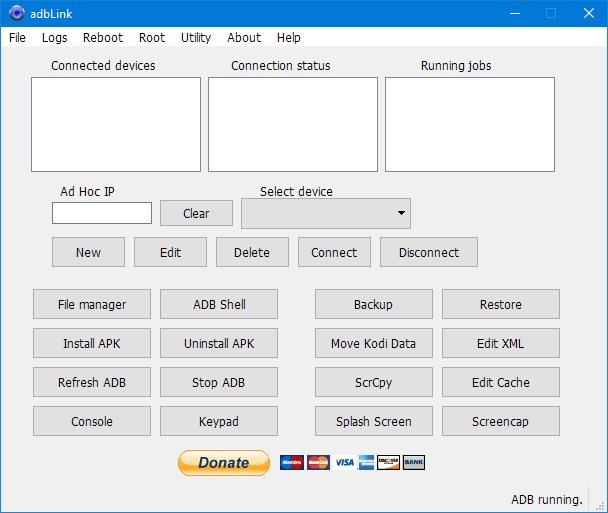Expand the Select device dropdown

[326, 213]
